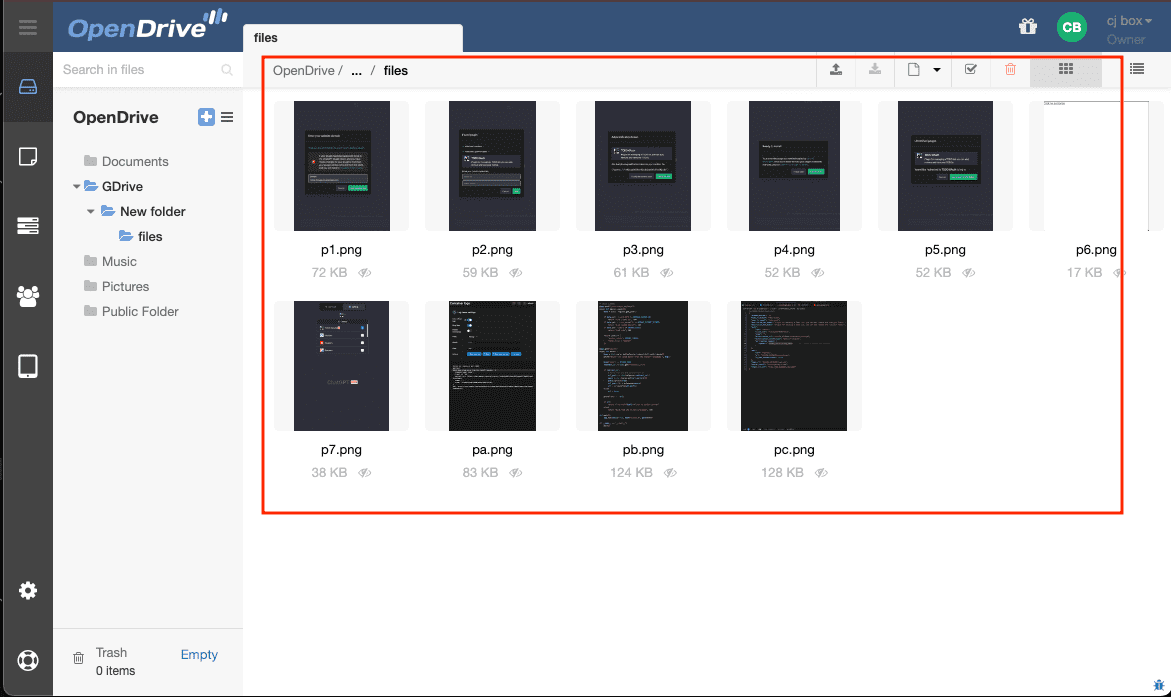1171x697 pixels.
Task: Open the users group sidebar icon
Action: click(x=28, y=296)
